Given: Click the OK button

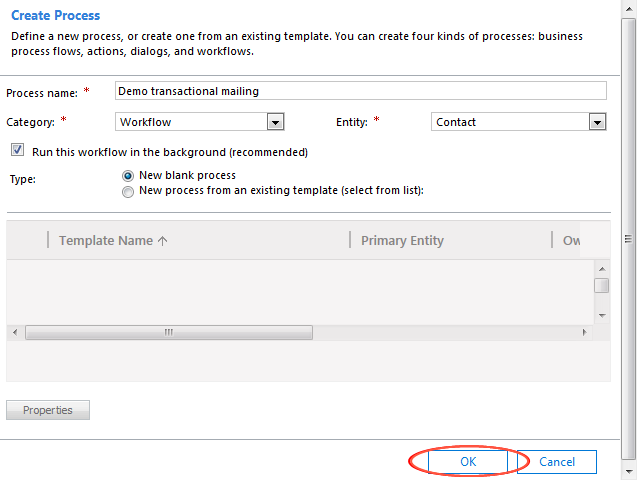Looking at the screenshot, I should [x=468, y=461].
